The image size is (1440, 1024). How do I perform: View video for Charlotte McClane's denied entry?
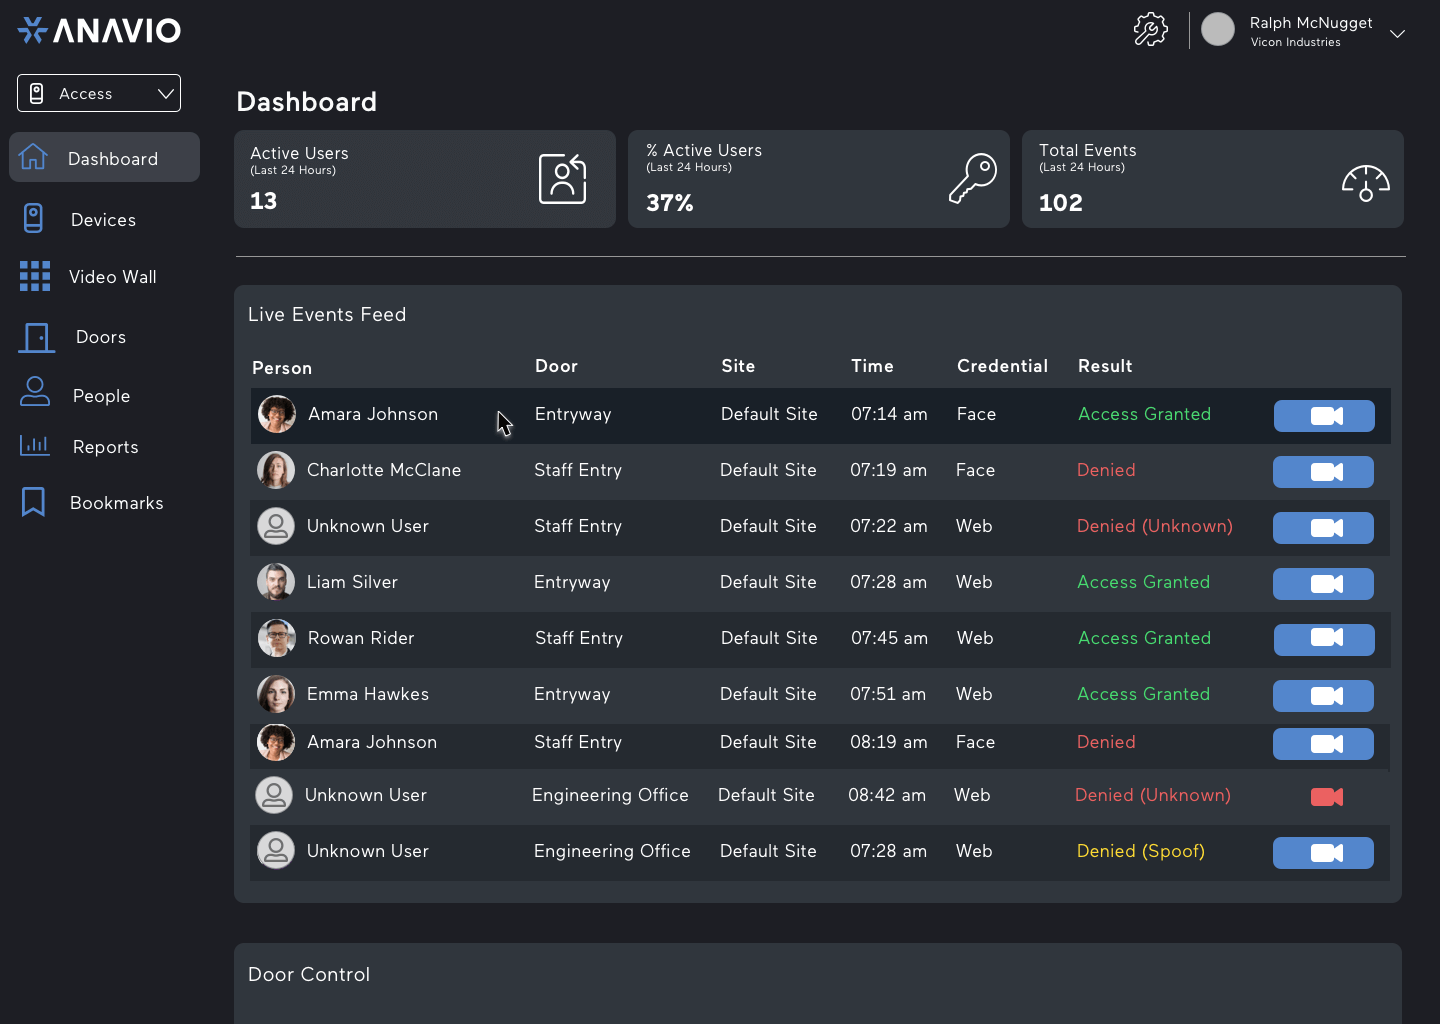coord(1323,472)
